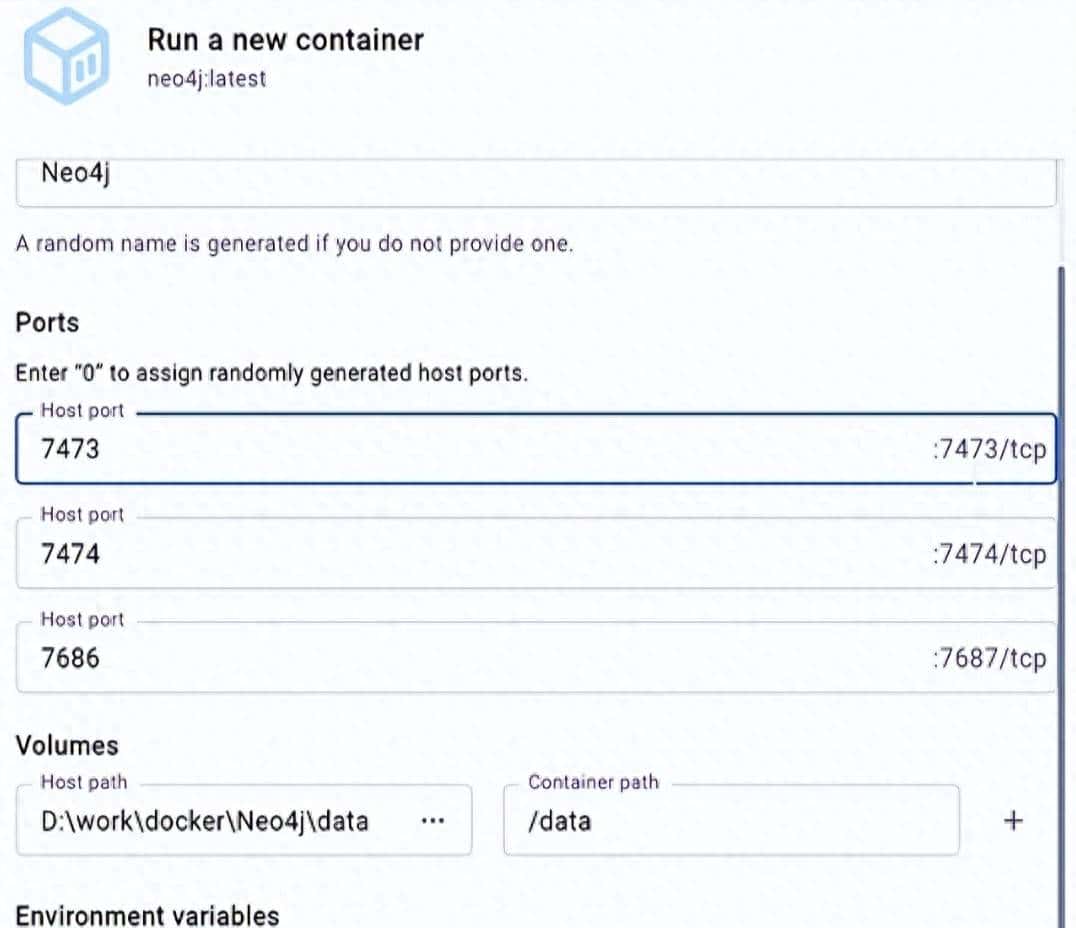Click the Ports section heading
The image size is (1076, 928).
point(45,322)
